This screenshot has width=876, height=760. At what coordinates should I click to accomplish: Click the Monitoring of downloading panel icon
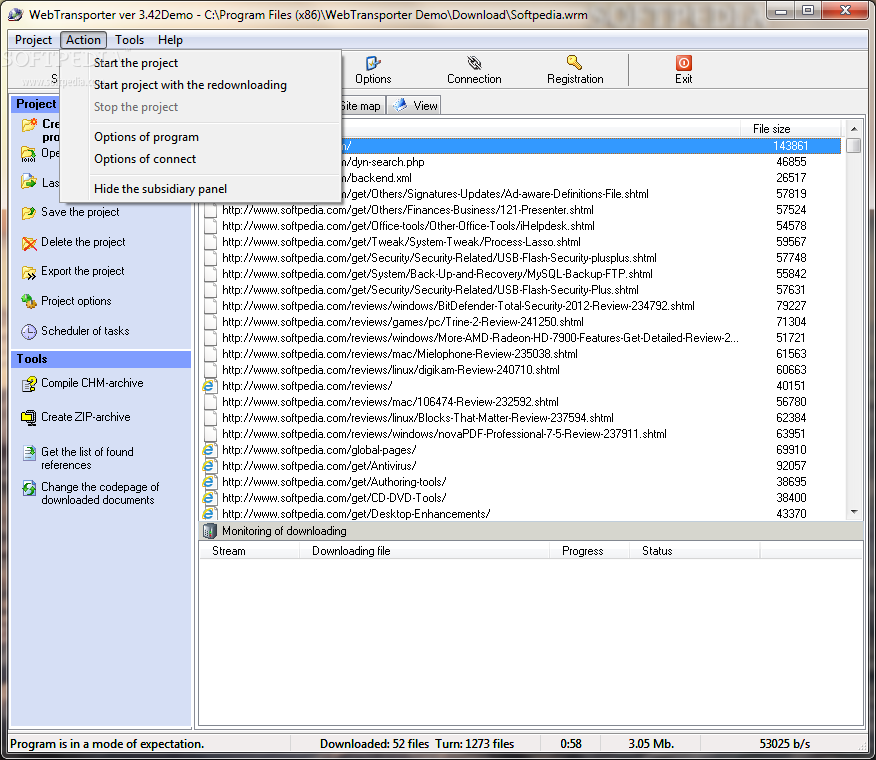210,531
